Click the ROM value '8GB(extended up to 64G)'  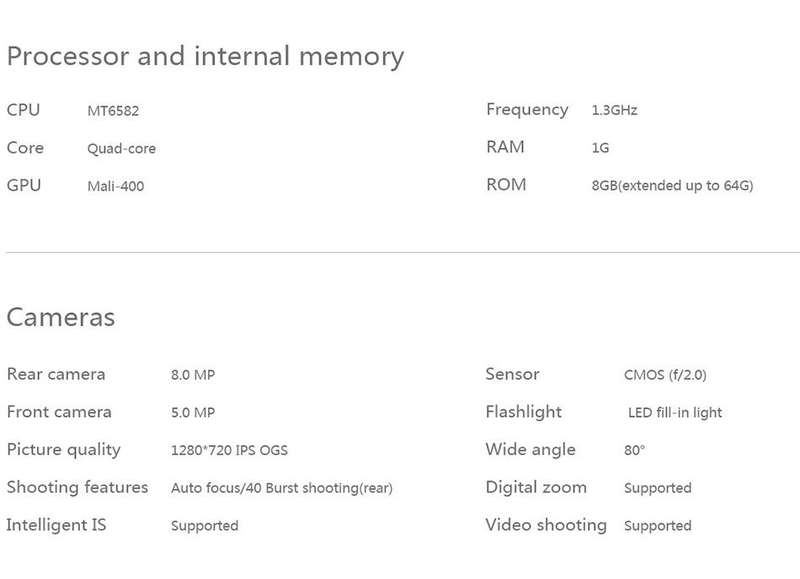[672, 185]
